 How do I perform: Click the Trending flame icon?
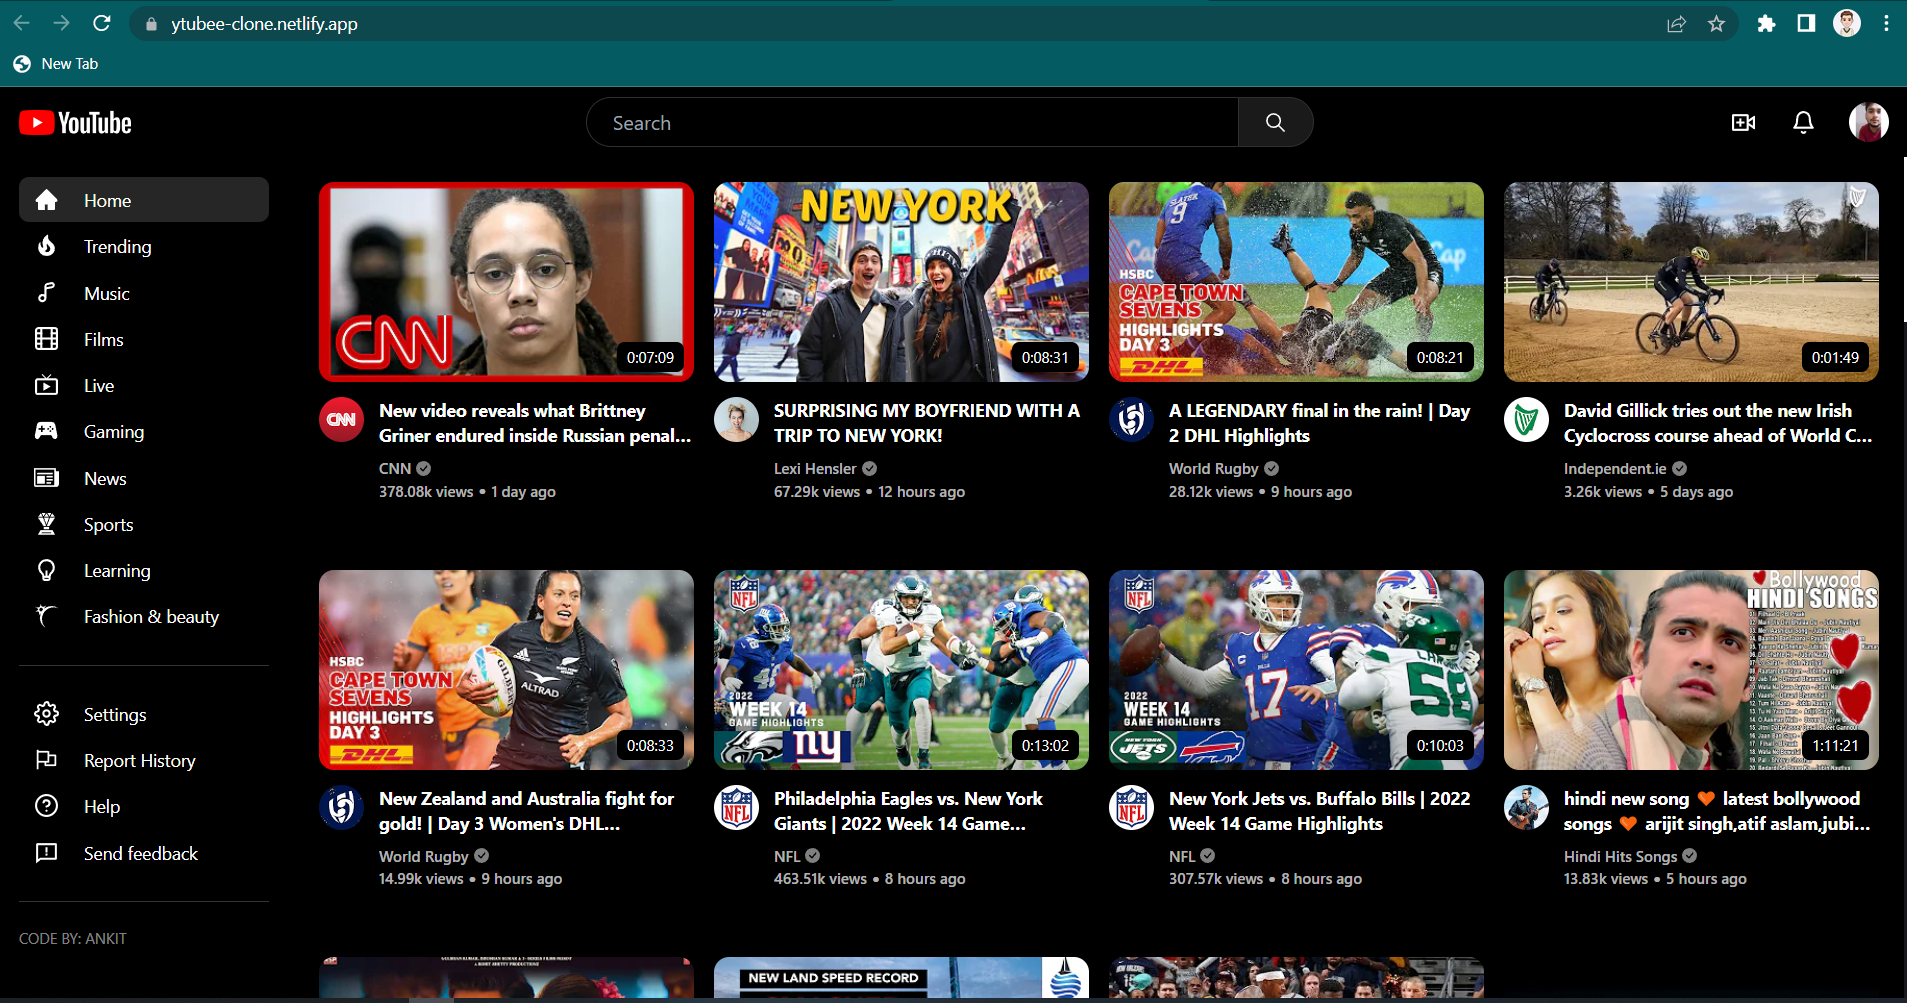[46, 246]
